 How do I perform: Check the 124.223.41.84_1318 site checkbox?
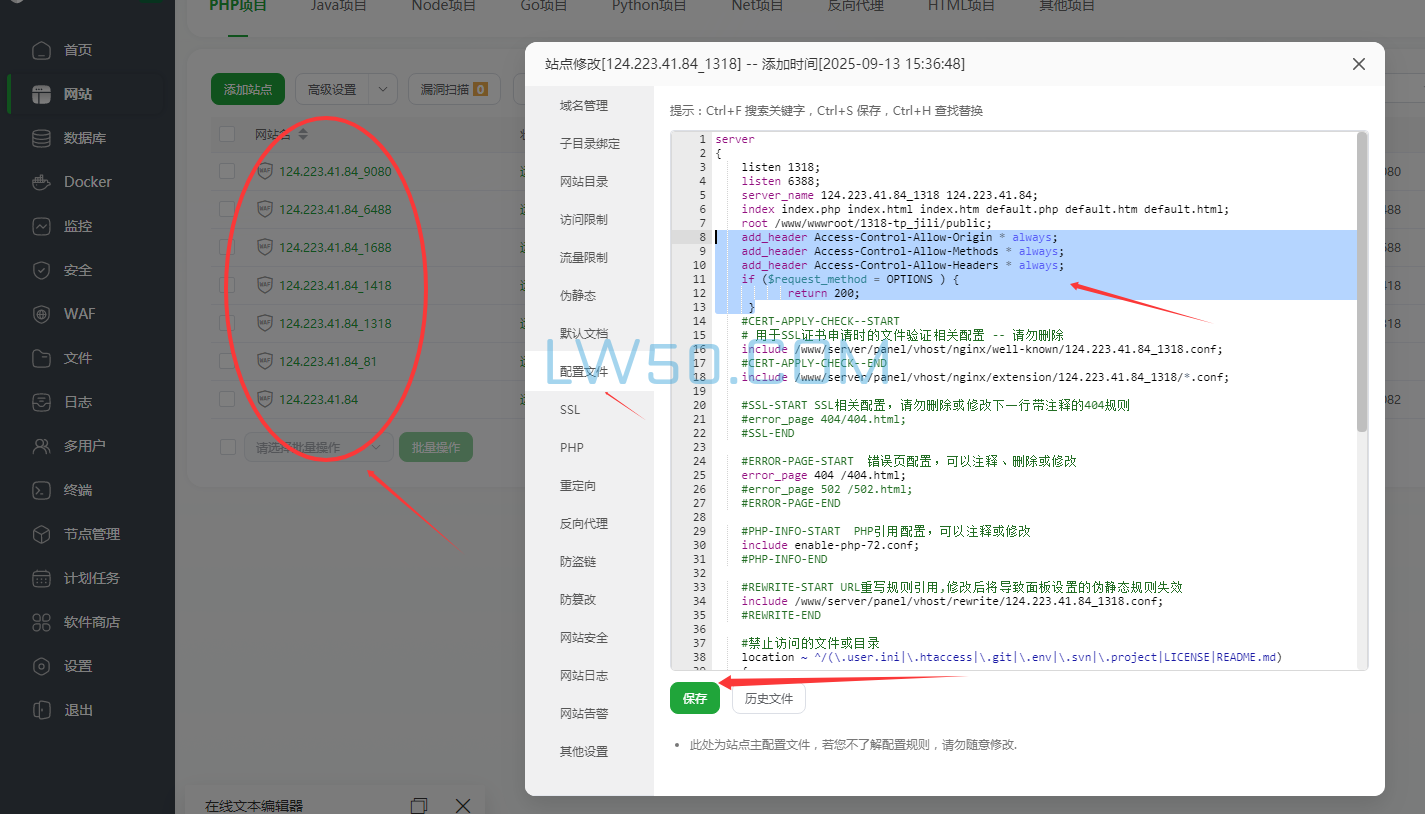tap(226, 323)
